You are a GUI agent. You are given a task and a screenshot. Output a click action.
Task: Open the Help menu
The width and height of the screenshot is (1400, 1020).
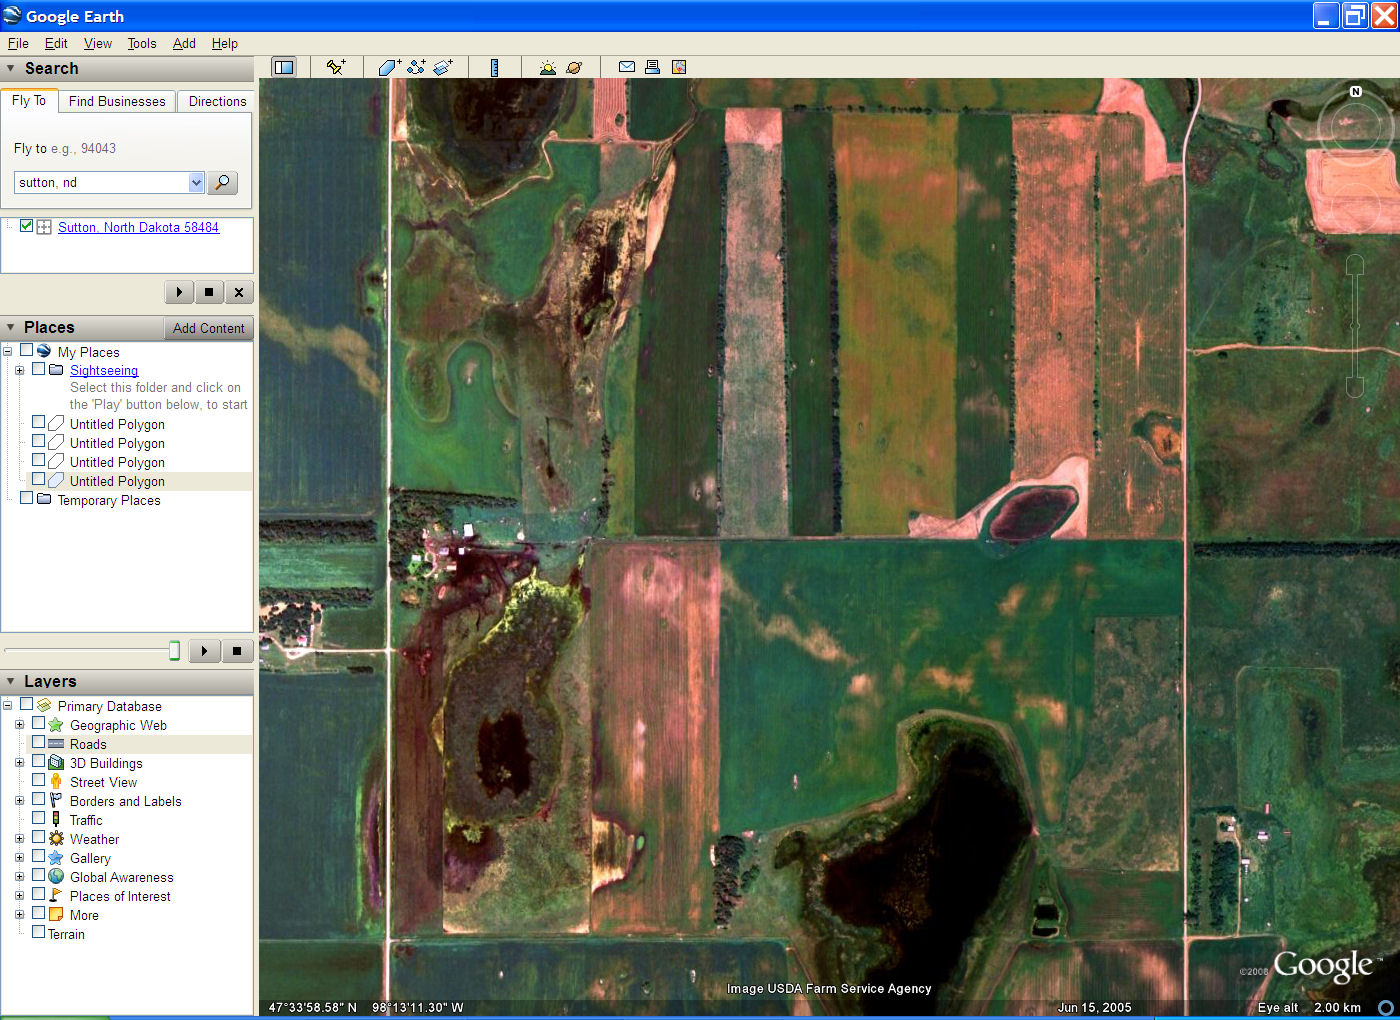pos(225,43)
